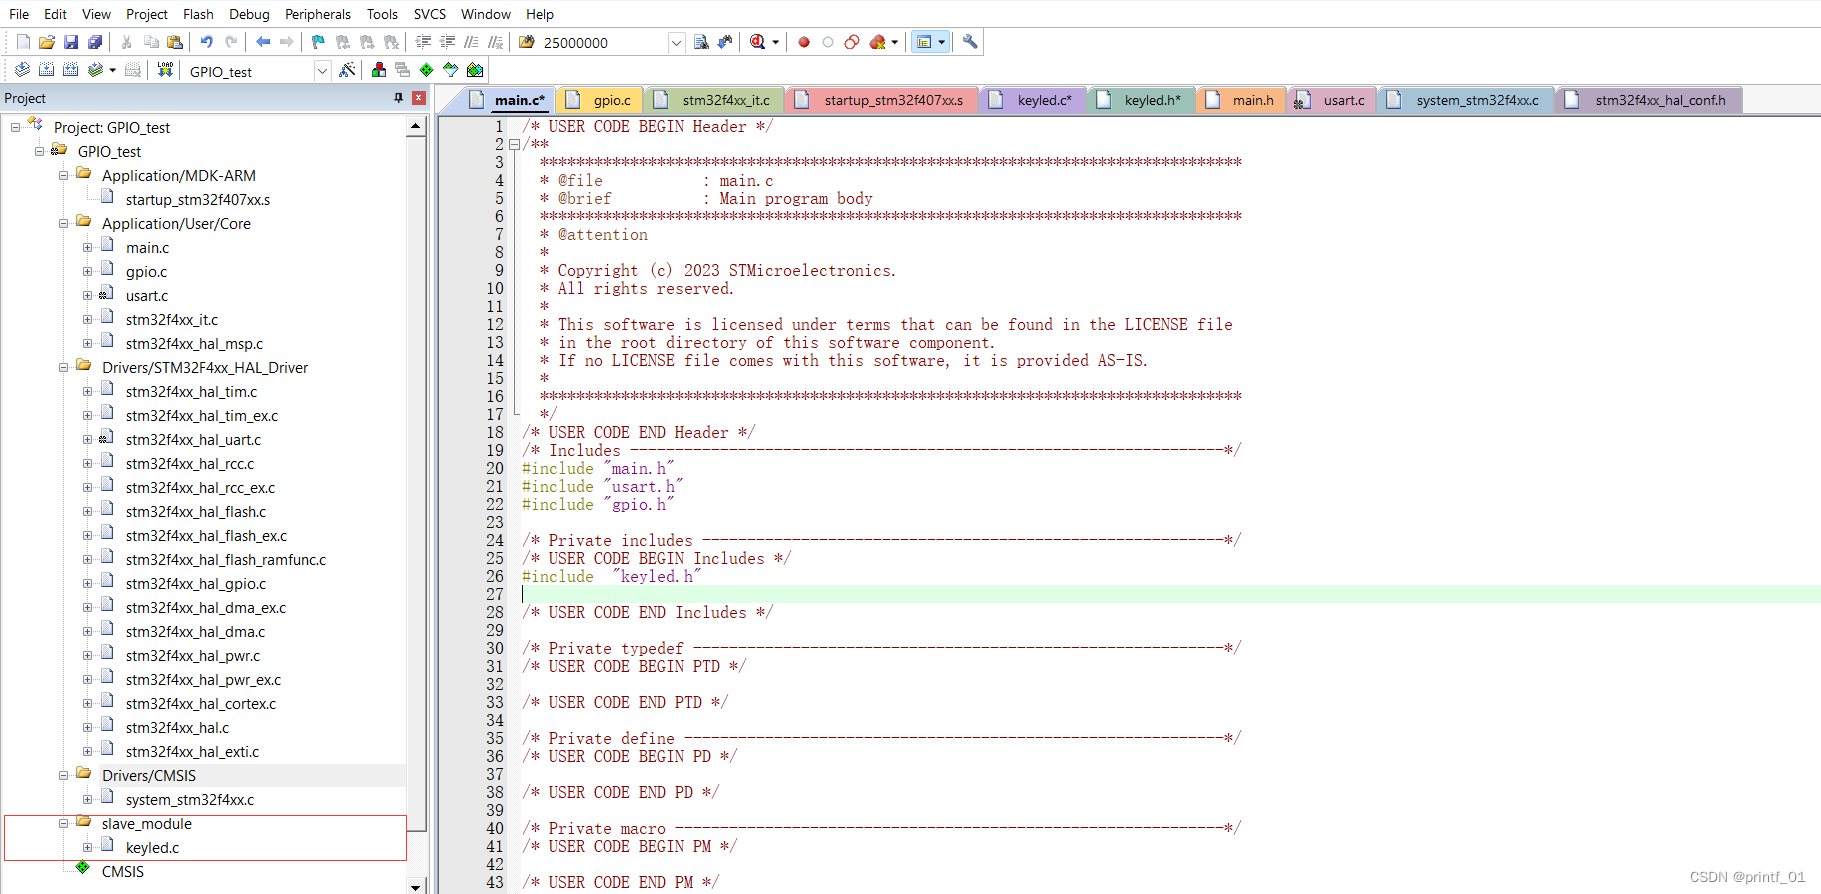
Task: Expand the main.c tree node
Action: tap(88, 248)
